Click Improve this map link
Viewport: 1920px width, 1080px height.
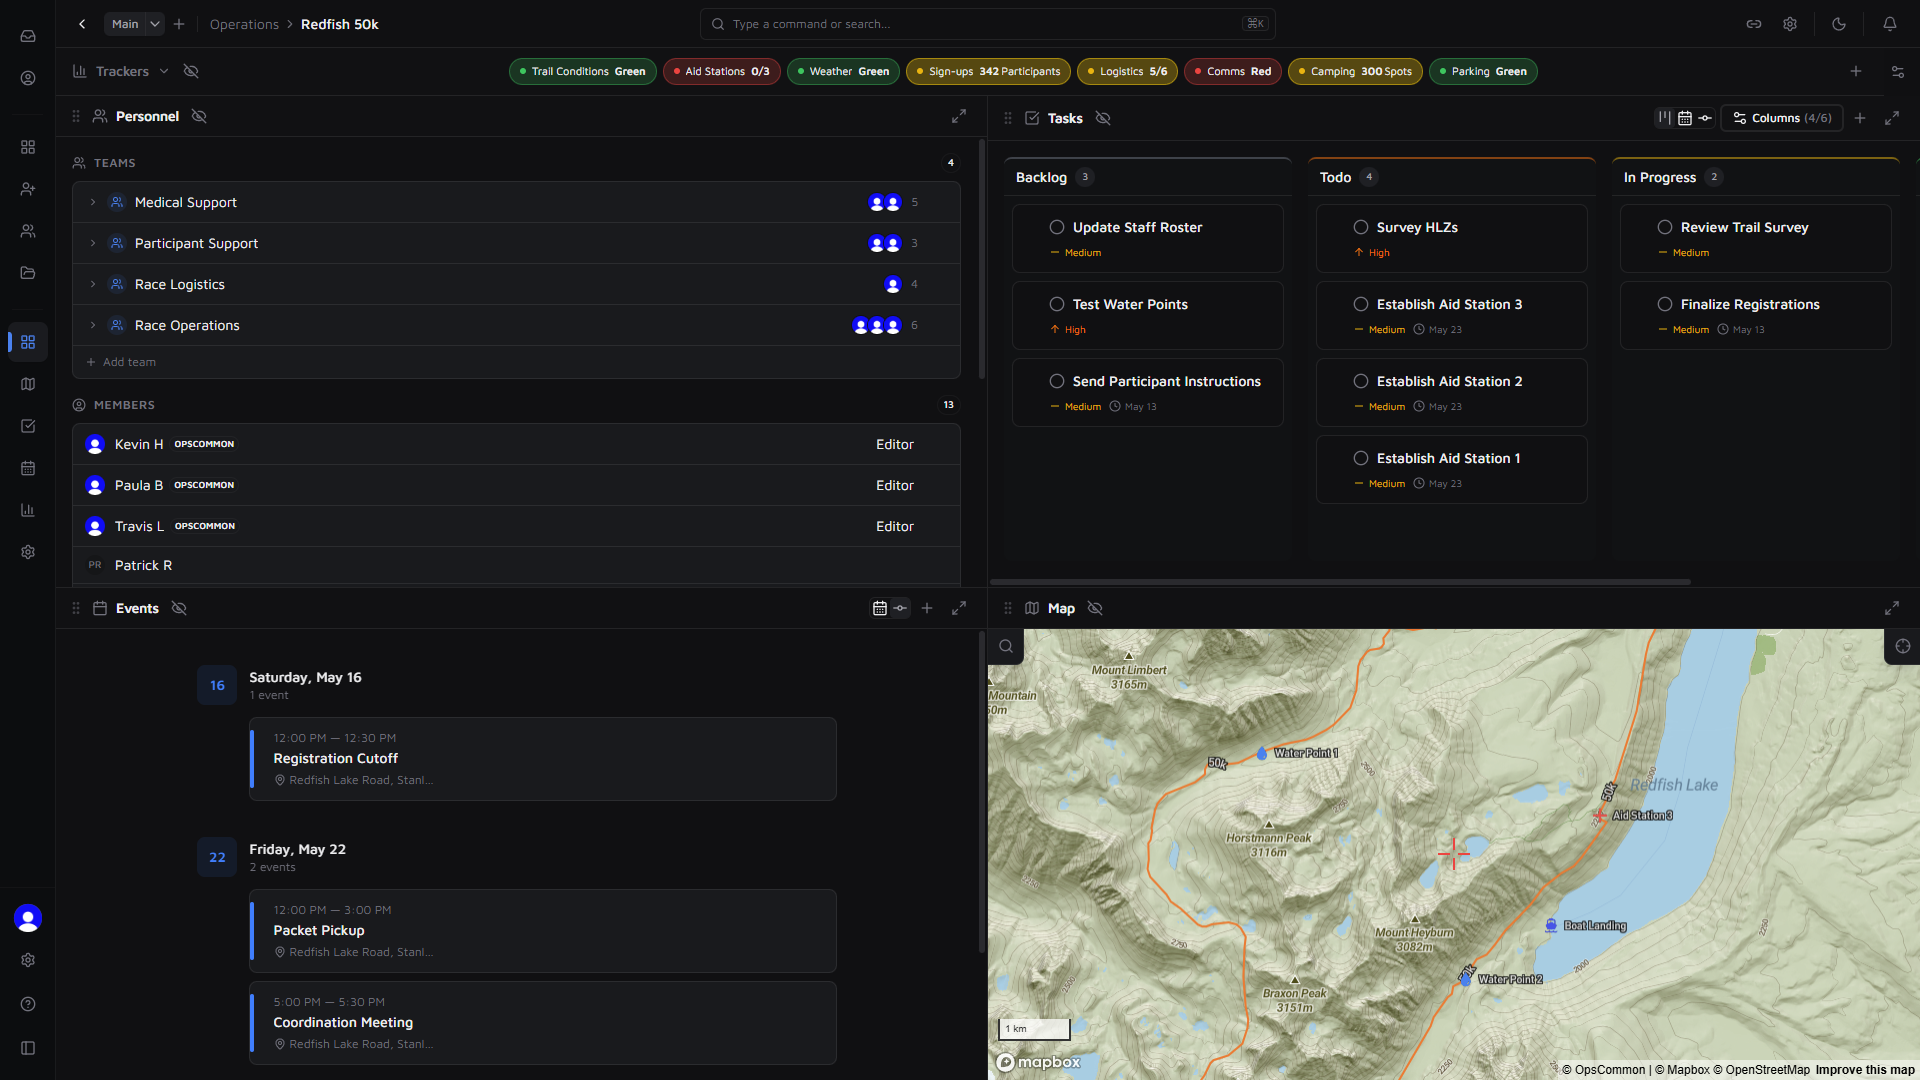point(1865,1070)
